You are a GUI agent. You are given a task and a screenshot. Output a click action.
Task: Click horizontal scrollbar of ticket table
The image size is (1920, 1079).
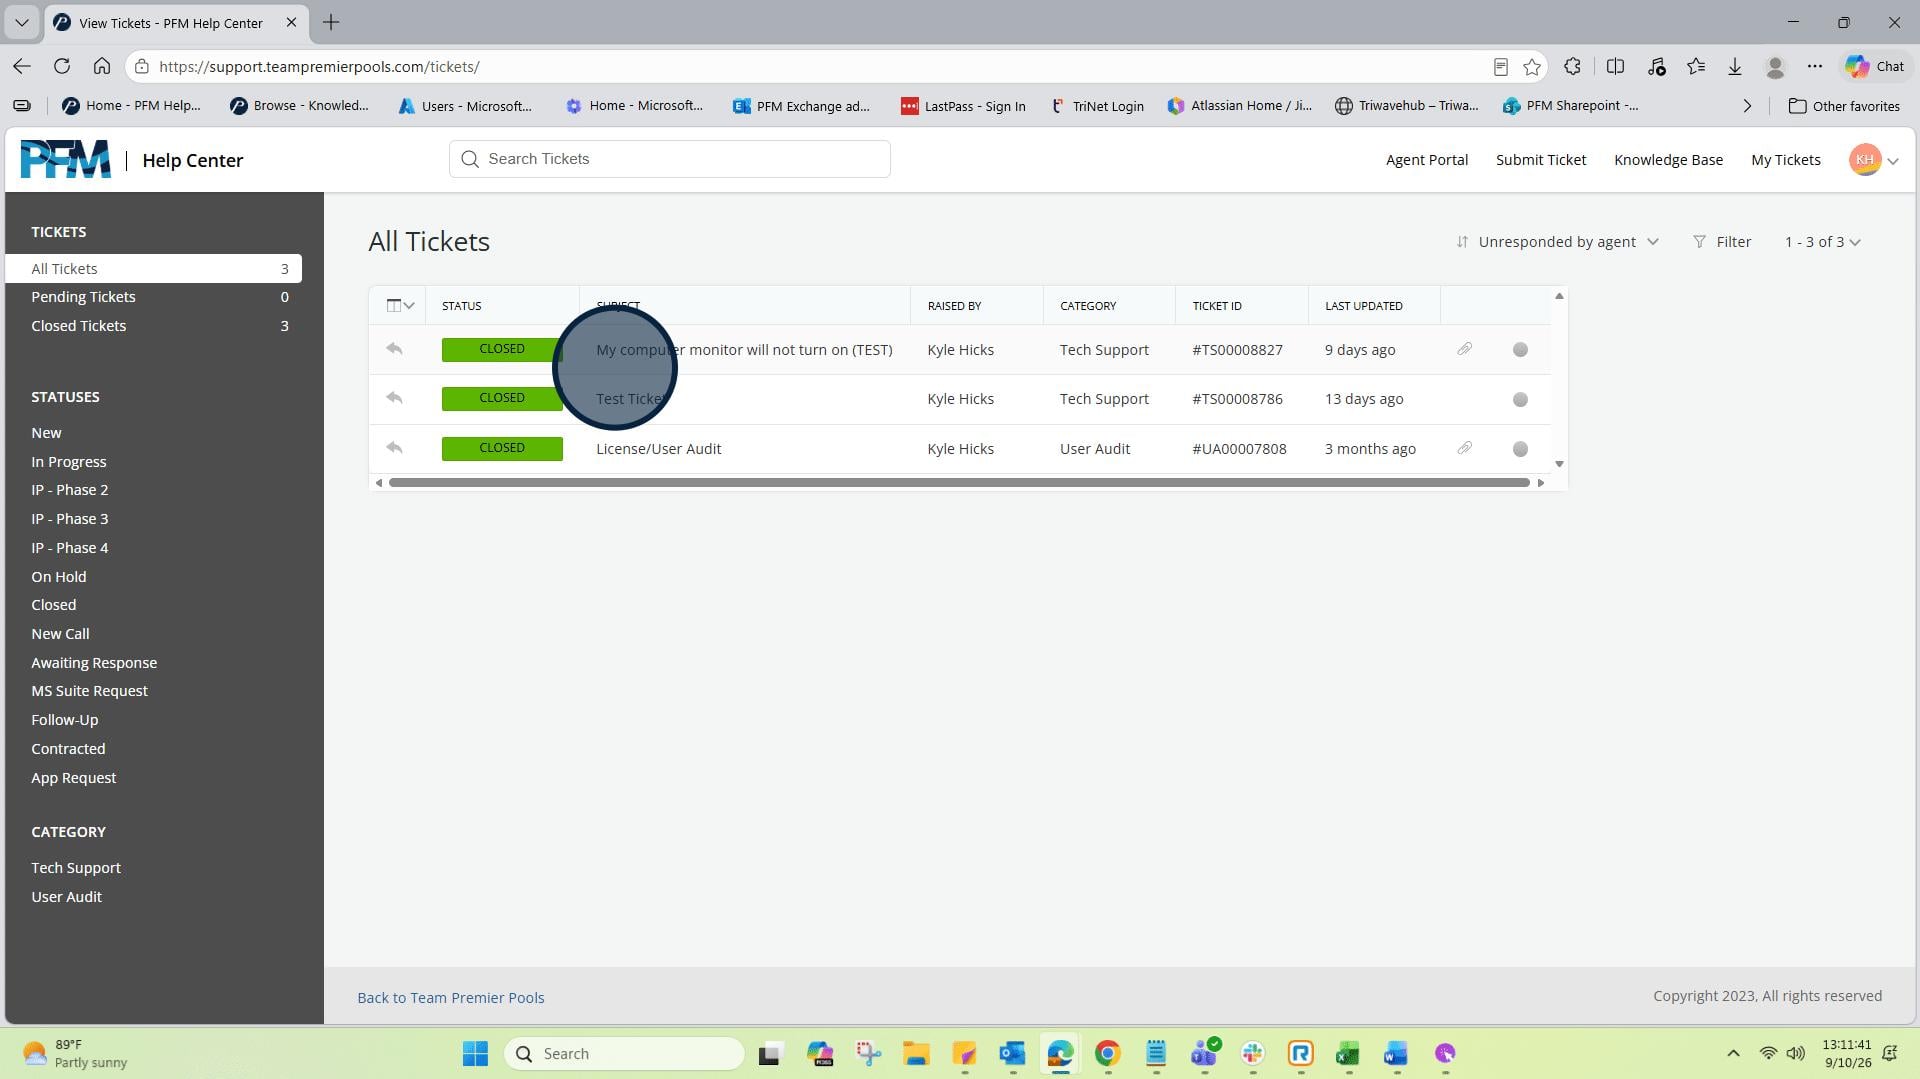tap(959, 483)
